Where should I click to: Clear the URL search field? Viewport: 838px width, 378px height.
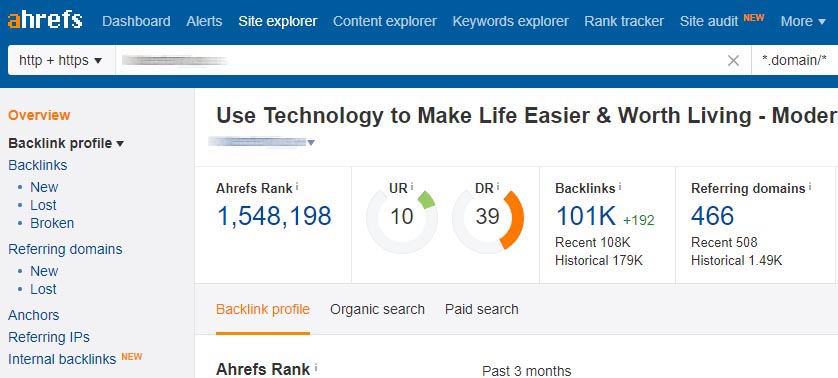tap(733, 60)
